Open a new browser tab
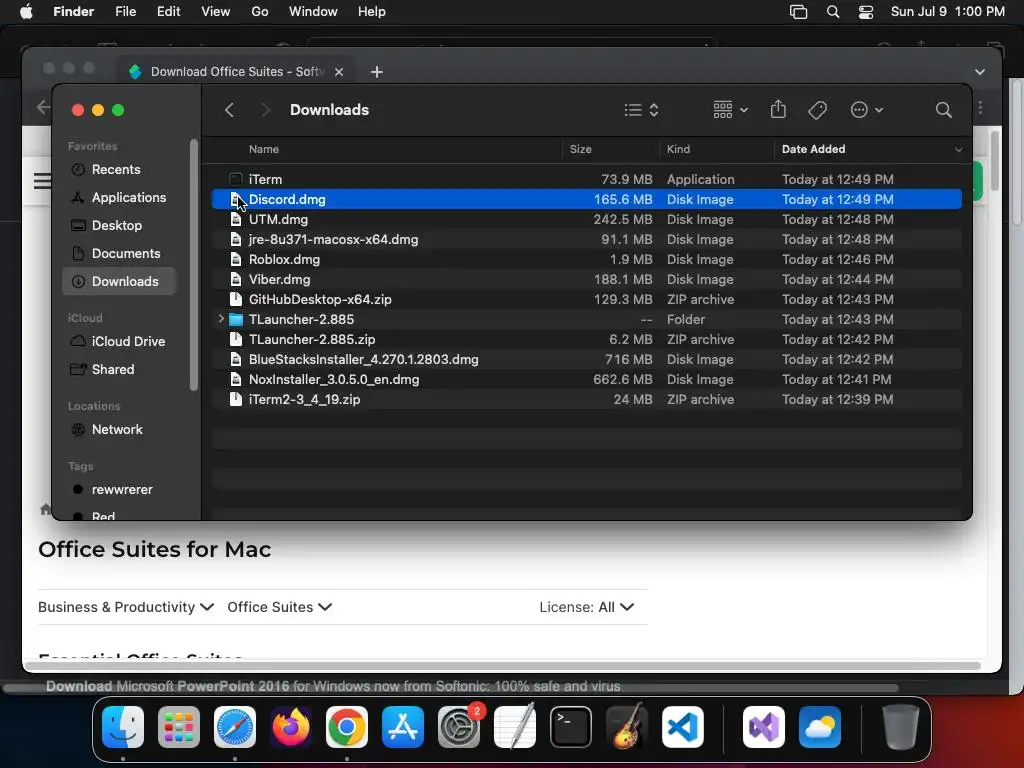Image resolution: width=1024 pixels, height=768 pixels. coord(377,72)
